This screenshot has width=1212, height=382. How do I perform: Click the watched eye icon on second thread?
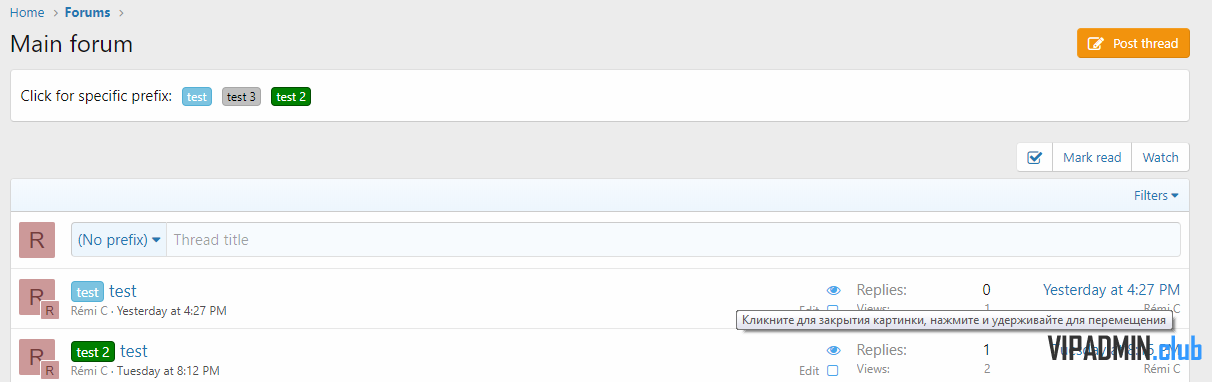pos(834,350)
